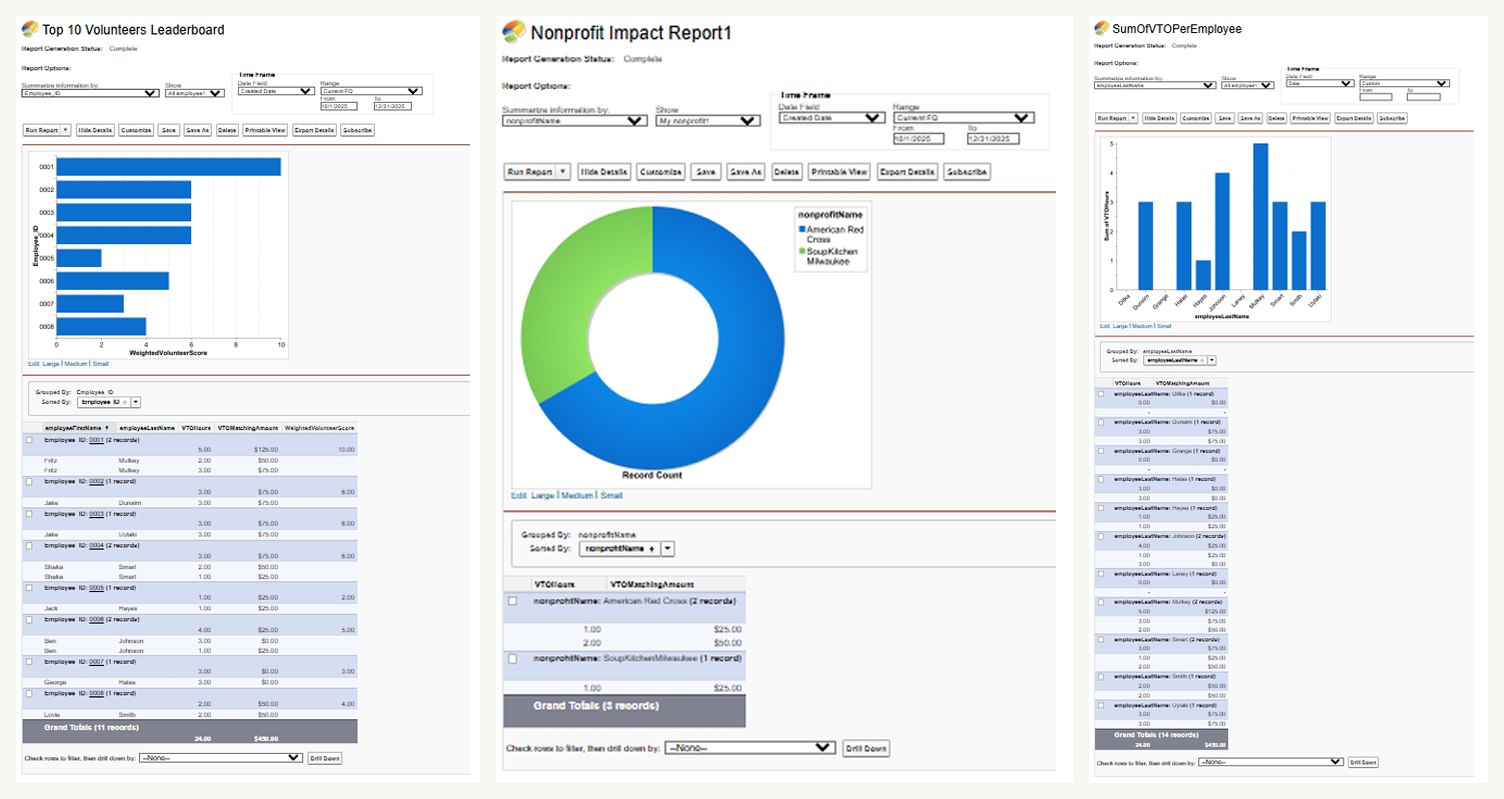The image size is (1504, 799).
Task: Click Delete in the SumOfVTOPerEmployee report
Action: [x=1276, y=118]
